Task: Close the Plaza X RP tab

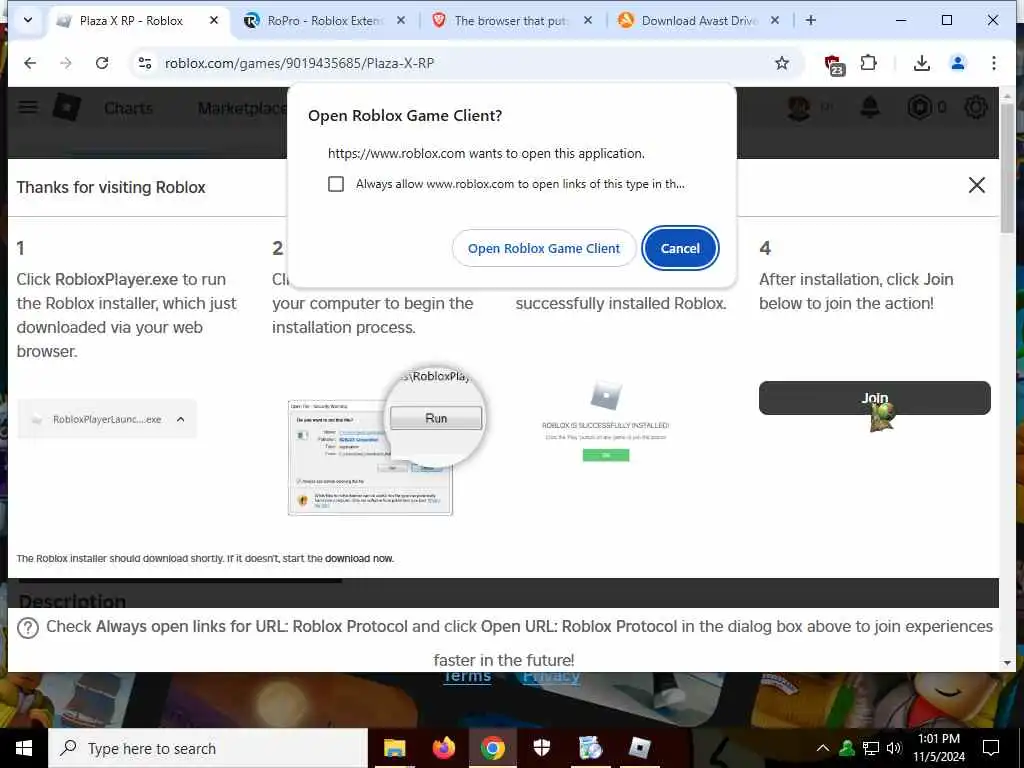Action: click(x=214, y=20)
